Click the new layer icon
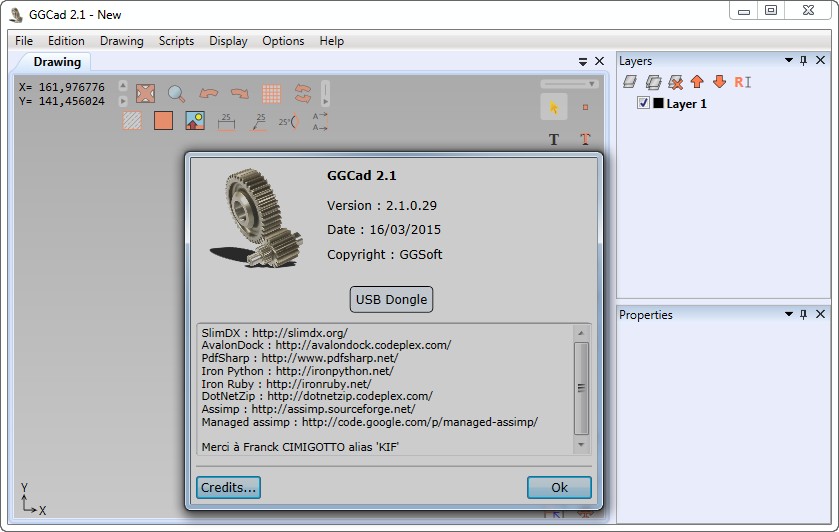The image size is (839, 532). coord(630,82)
